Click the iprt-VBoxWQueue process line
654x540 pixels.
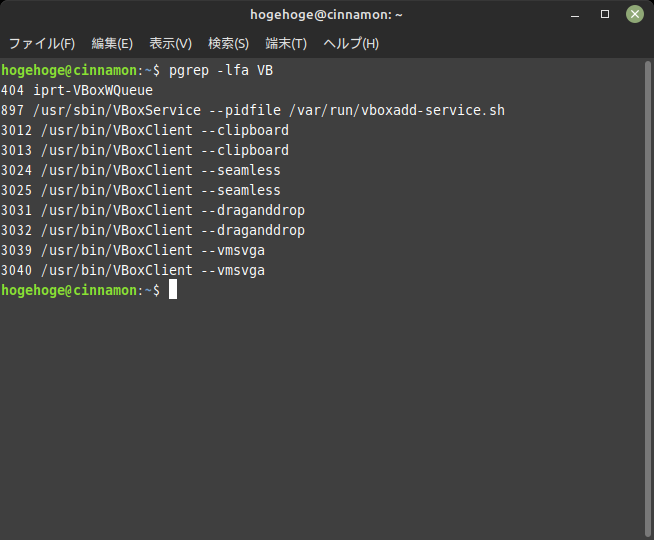click(x=77, y=90)
